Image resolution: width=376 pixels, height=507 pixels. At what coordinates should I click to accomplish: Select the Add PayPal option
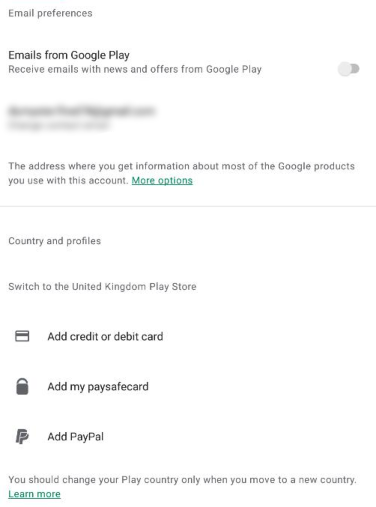(x=188, y=436)
